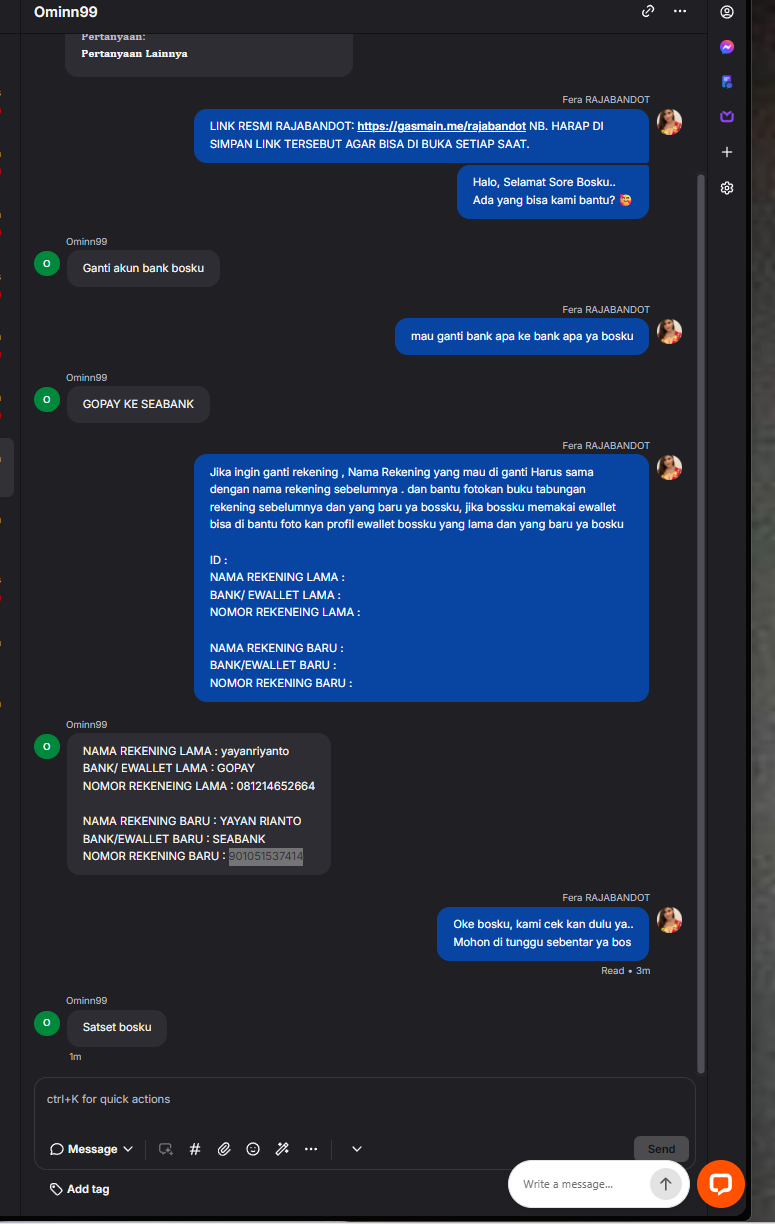Click the purple mailbox app icon in sidebar
775x1224 pixels.
(727, 117)
